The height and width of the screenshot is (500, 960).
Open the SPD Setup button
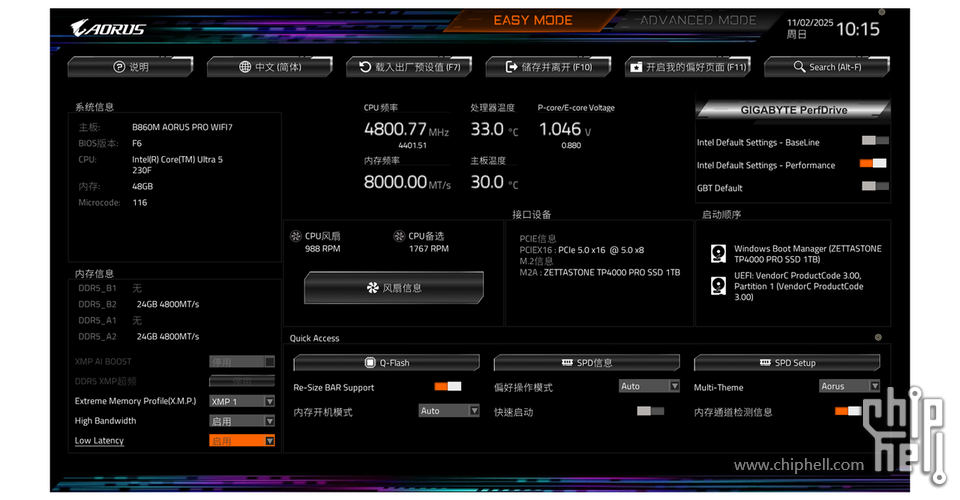point(787,363)
